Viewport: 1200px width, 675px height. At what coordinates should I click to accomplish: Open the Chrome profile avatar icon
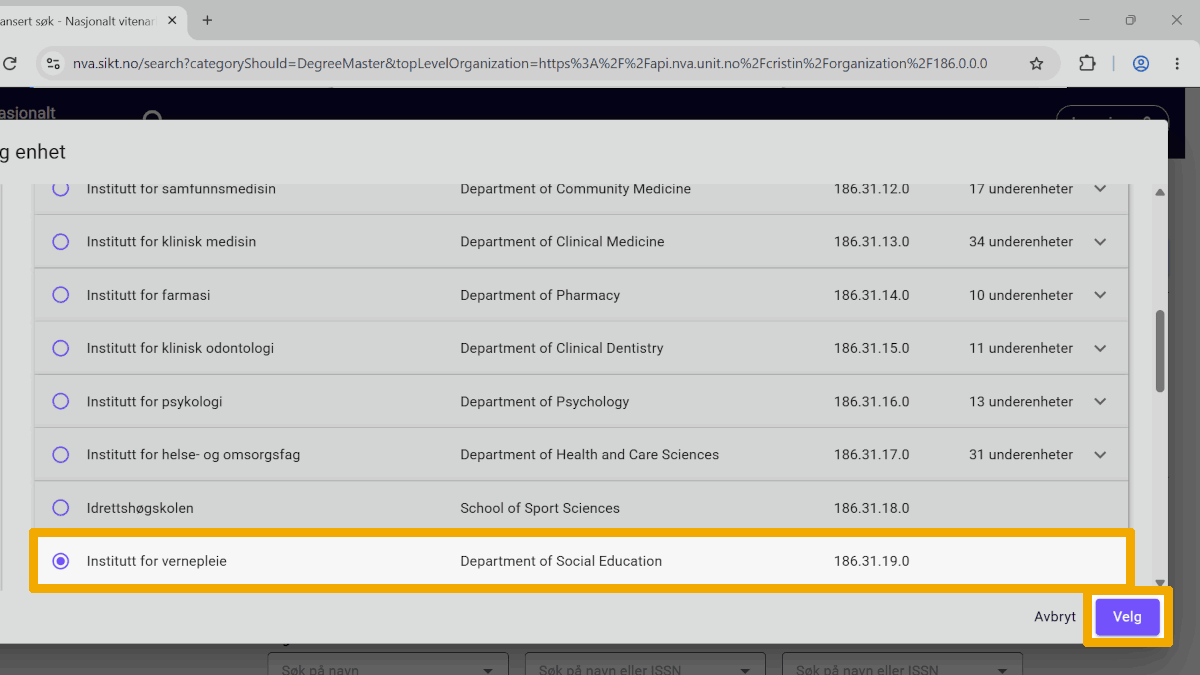click(1140, 63)
